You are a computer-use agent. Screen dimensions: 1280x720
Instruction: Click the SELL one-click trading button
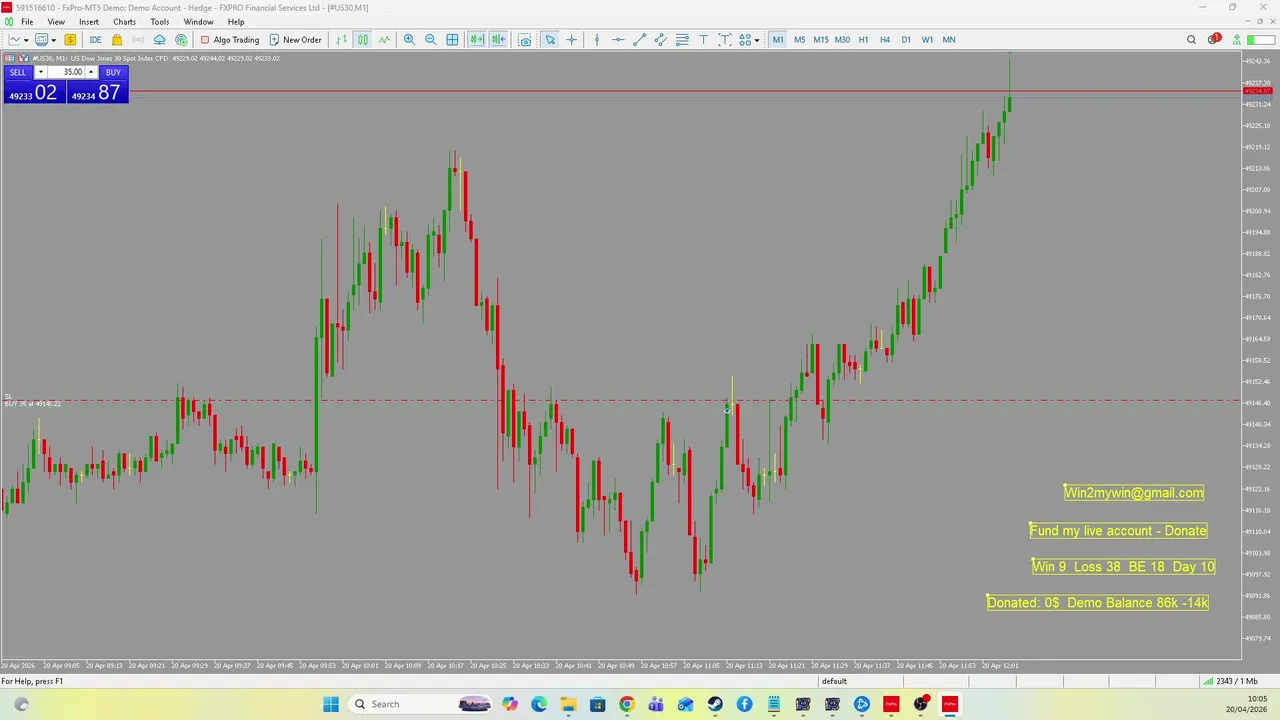pyautogui.click(x=18, y=72)
